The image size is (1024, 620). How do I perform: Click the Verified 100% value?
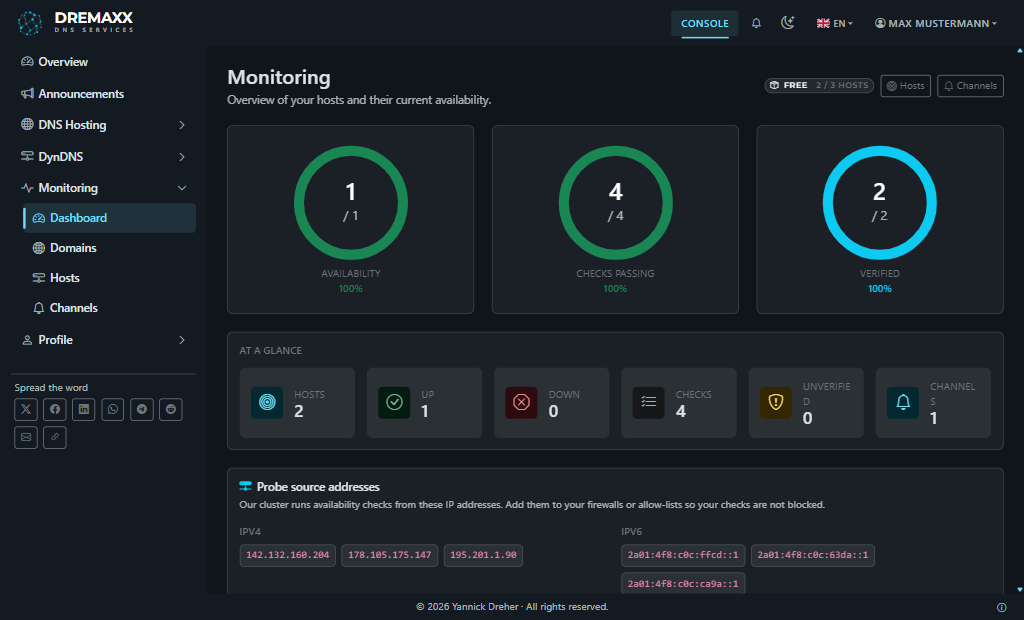(880, 289)
